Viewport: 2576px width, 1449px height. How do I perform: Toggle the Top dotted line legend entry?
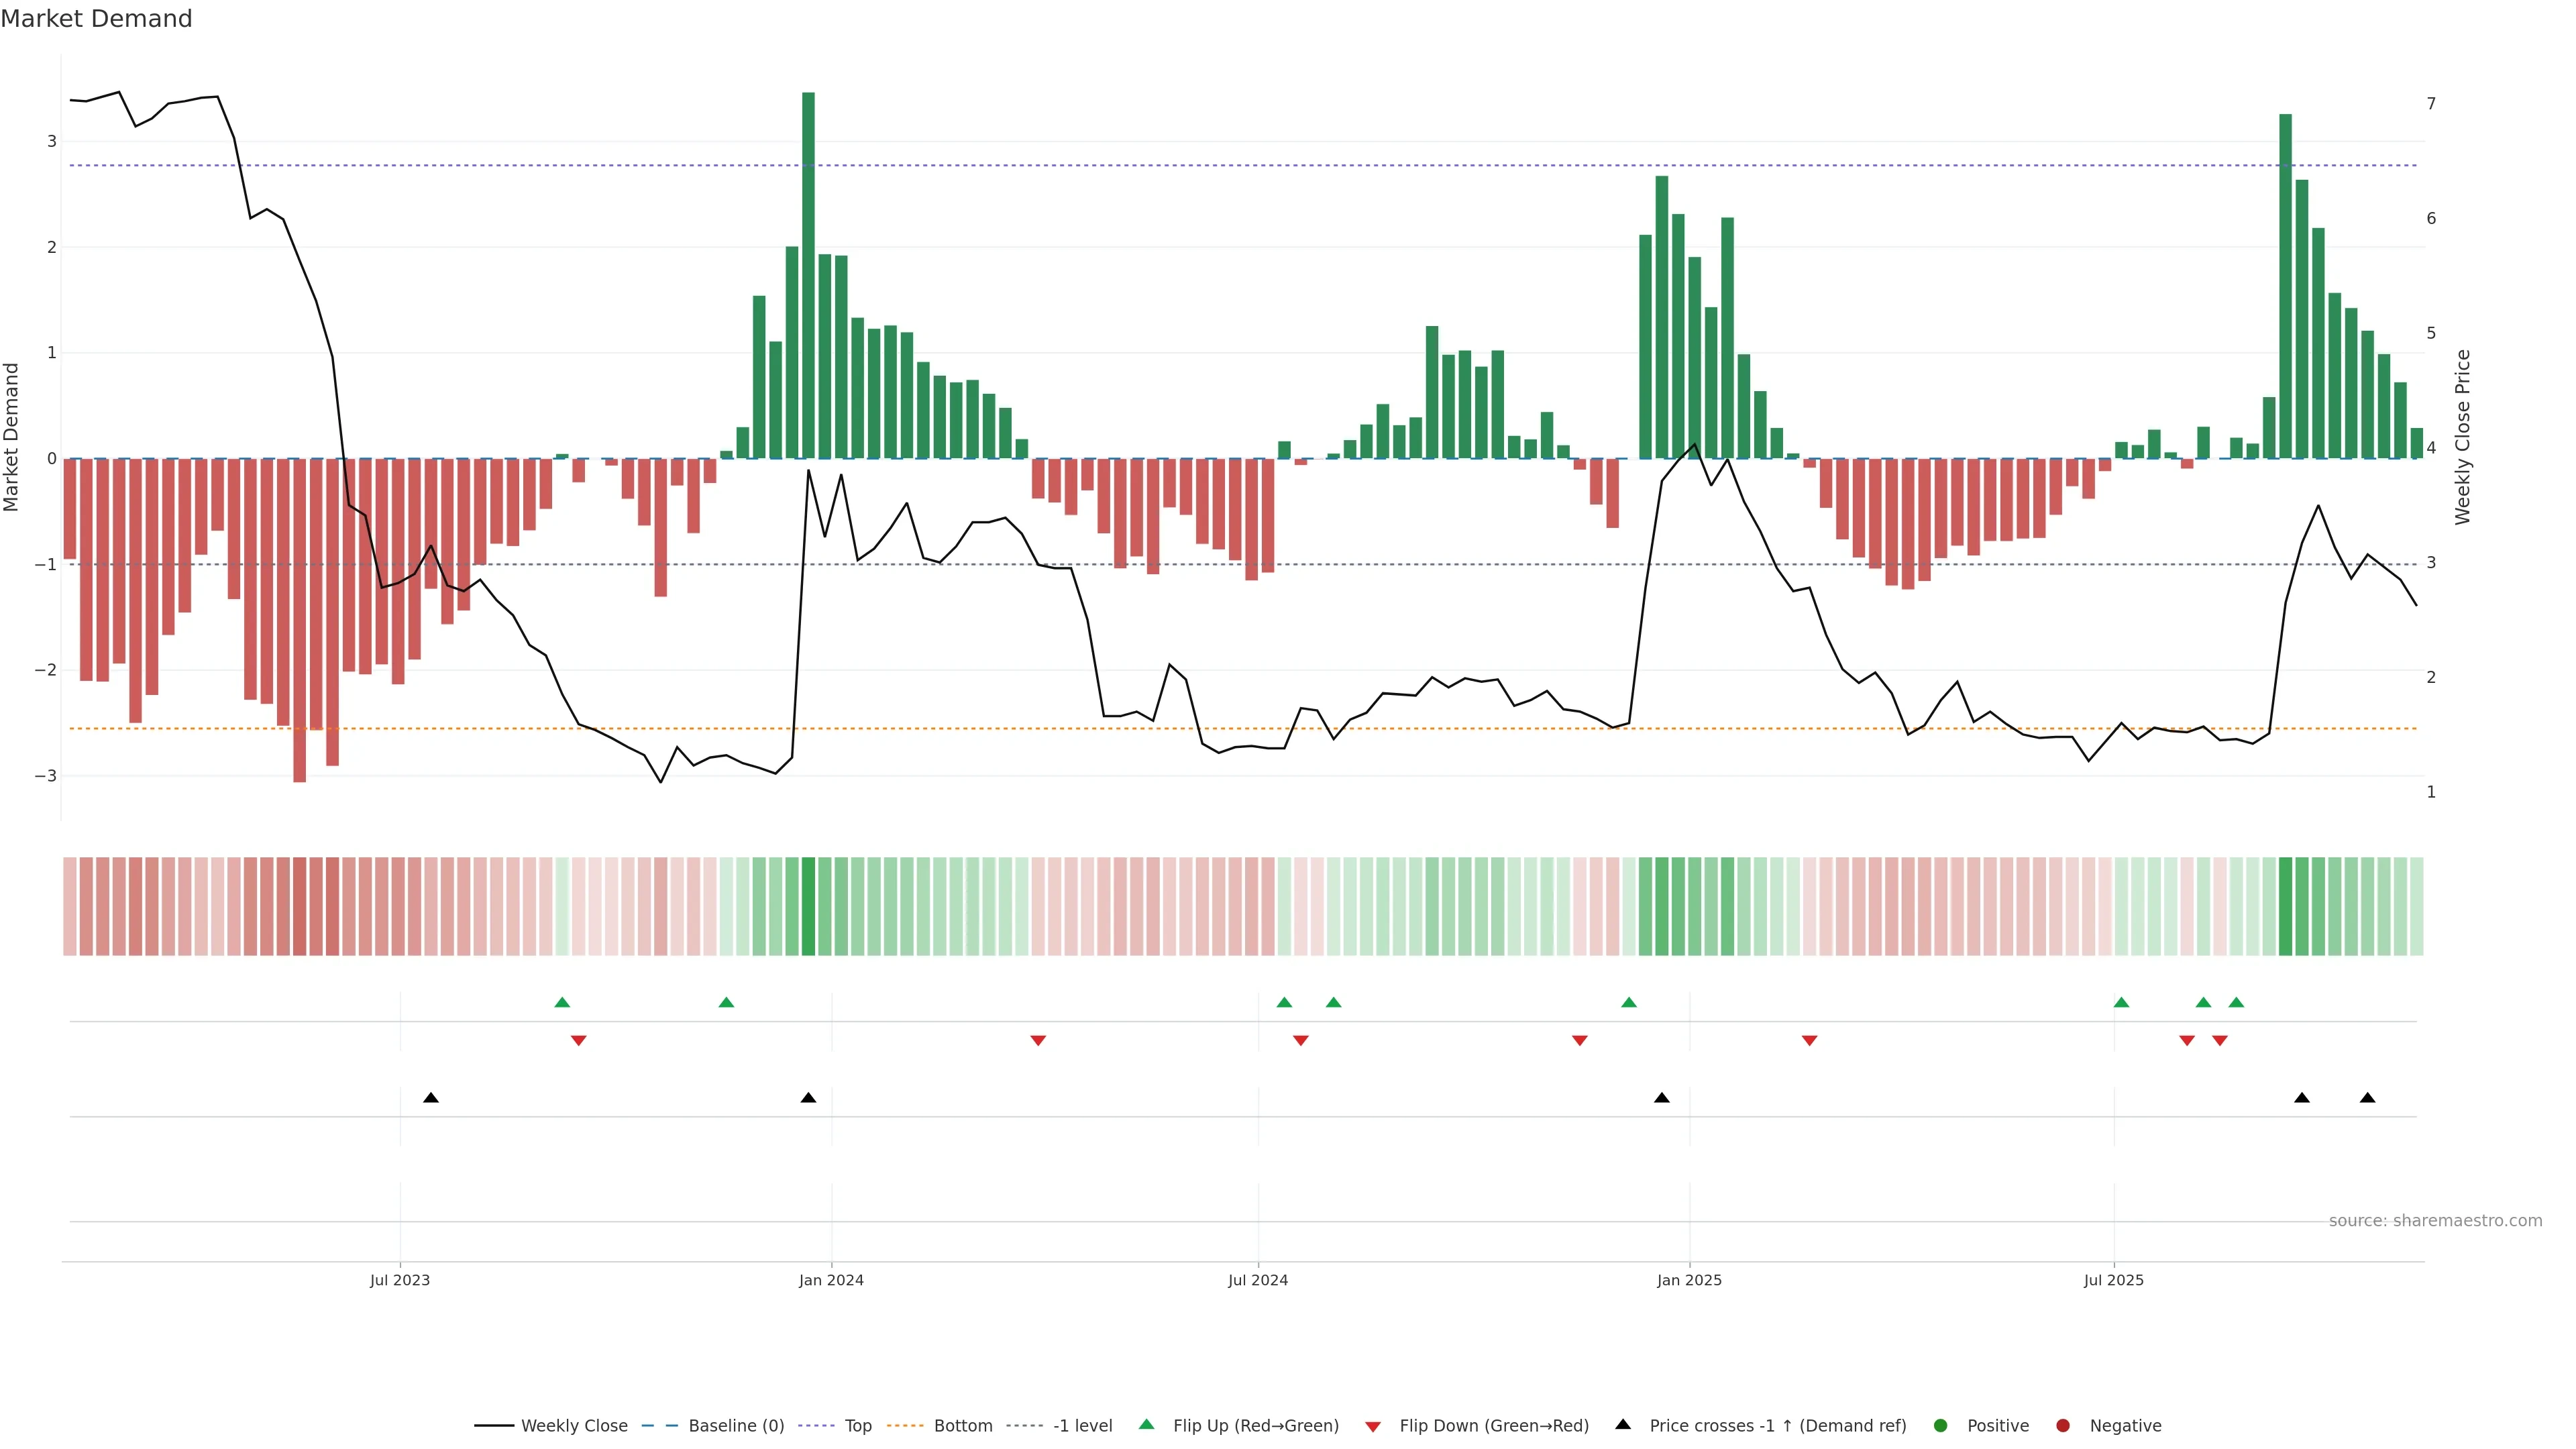tap(857, 1426)
